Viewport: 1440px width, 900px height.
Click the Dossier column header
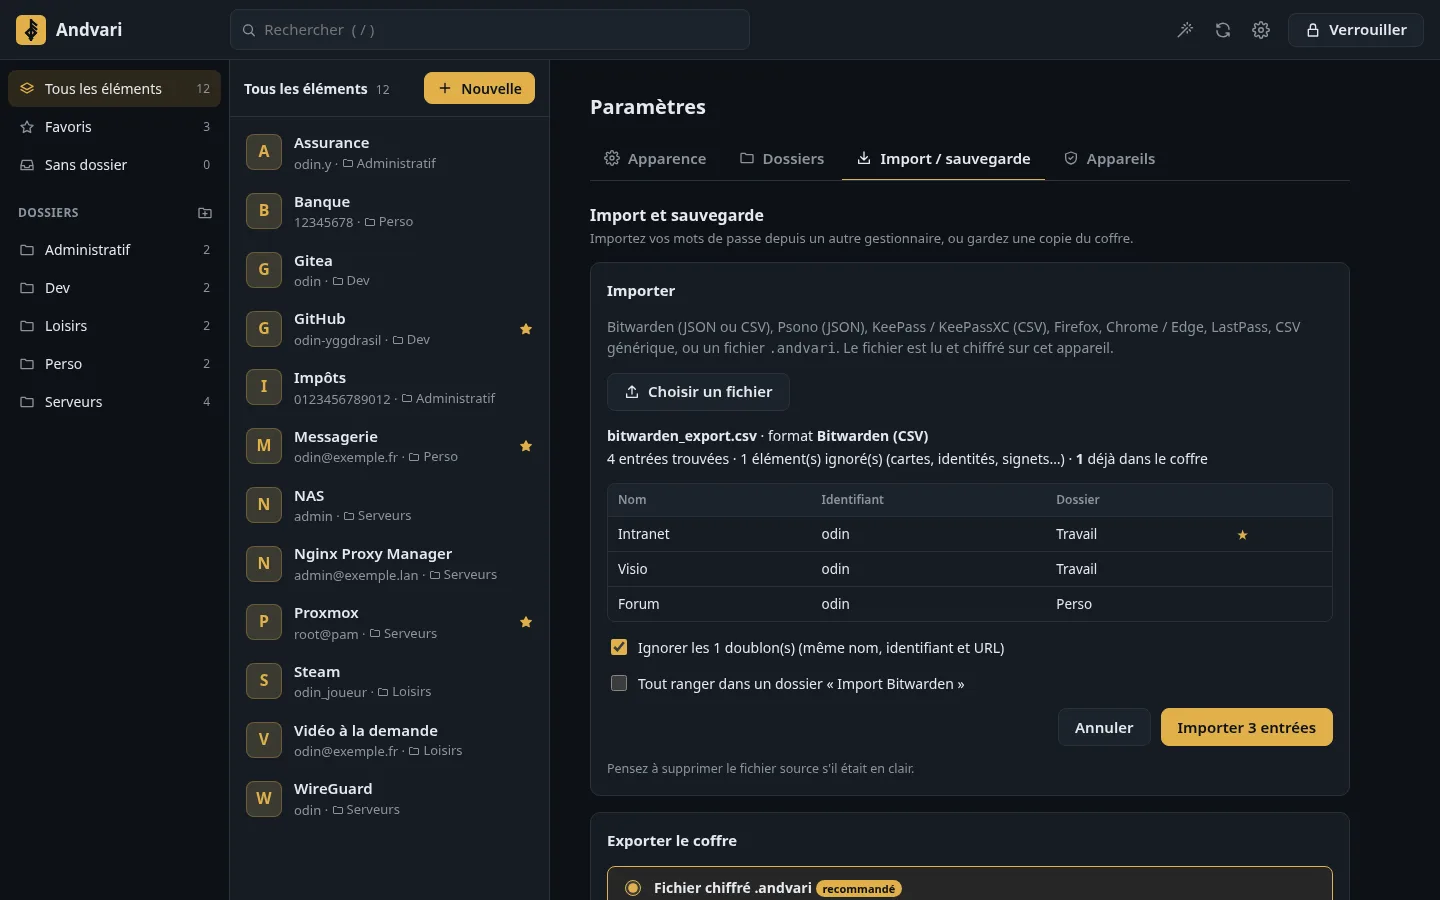point(1077,500)
